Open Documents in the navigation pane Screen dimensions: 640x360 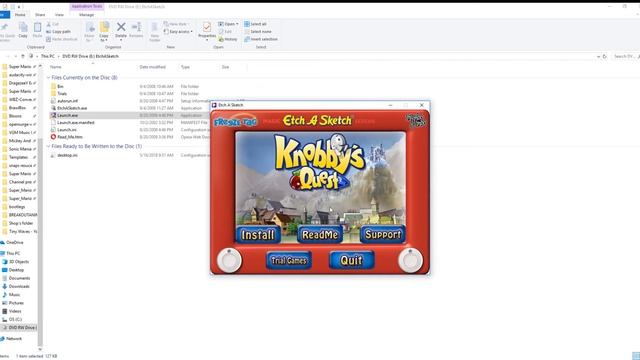(19, 278)
